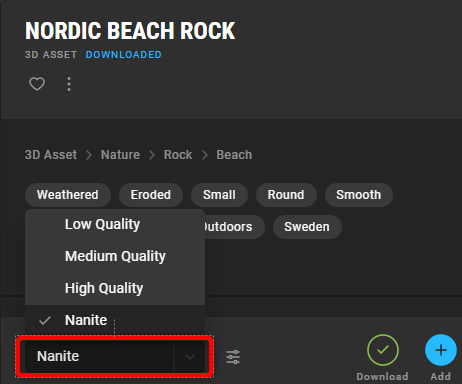462x384 pixels.
Task: Click the Beach breadcrumb link
Action: (x=234, y=155)
